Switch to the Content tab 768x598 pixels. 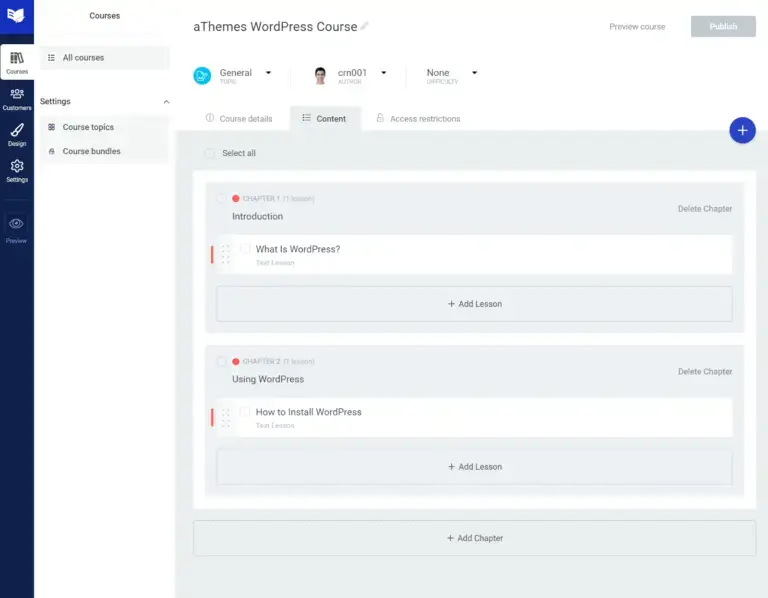[325, 119]
